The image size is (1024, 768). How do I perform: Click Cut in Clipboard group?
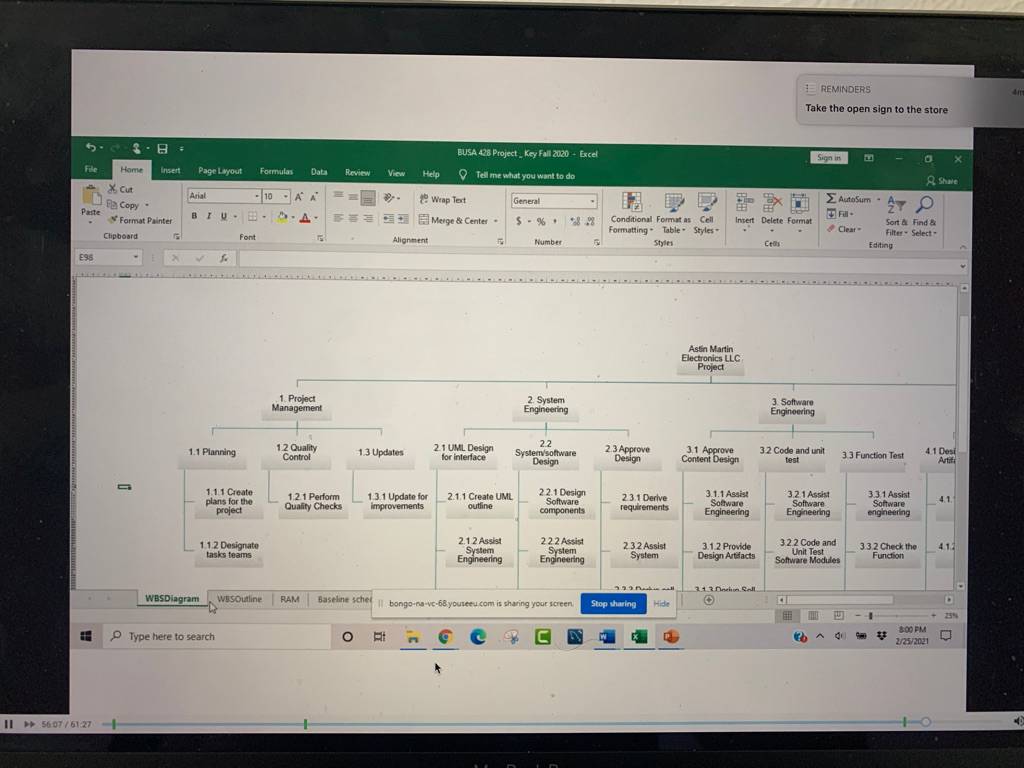[x=121, y=189]
